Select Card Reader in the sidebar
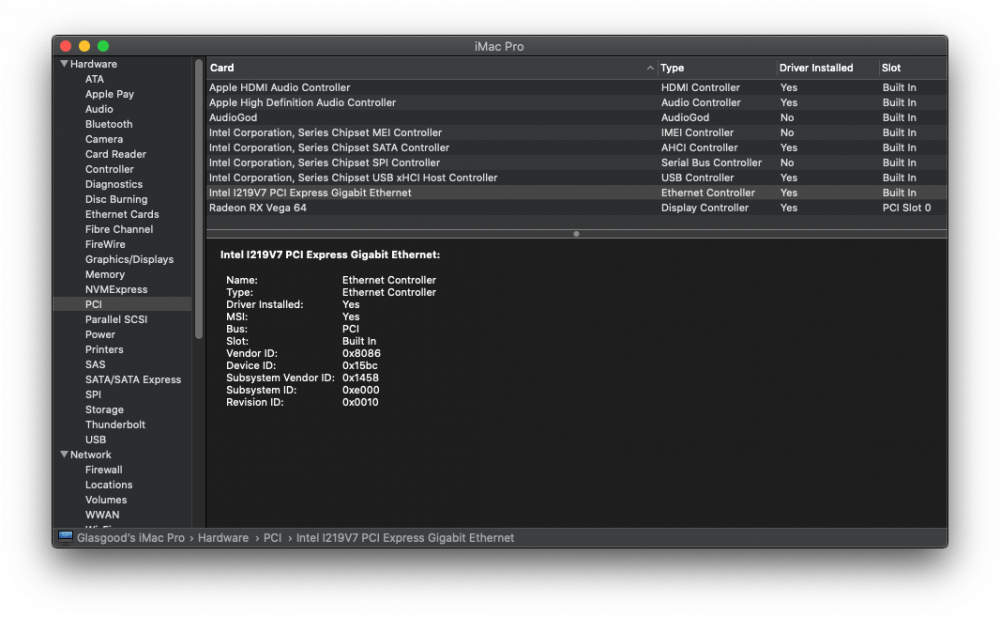The height and width of the screenshot is (617, 1000). pyautogui.click(x=115, y=154)
